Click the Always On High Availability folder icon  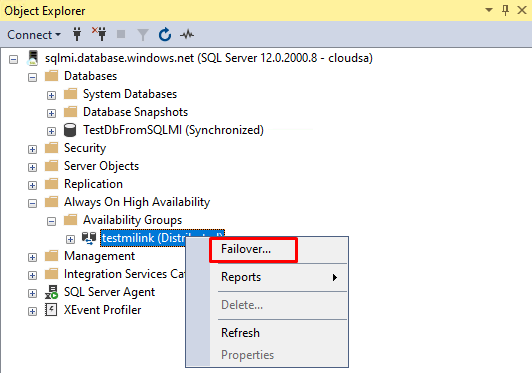(x=52, y=202)
